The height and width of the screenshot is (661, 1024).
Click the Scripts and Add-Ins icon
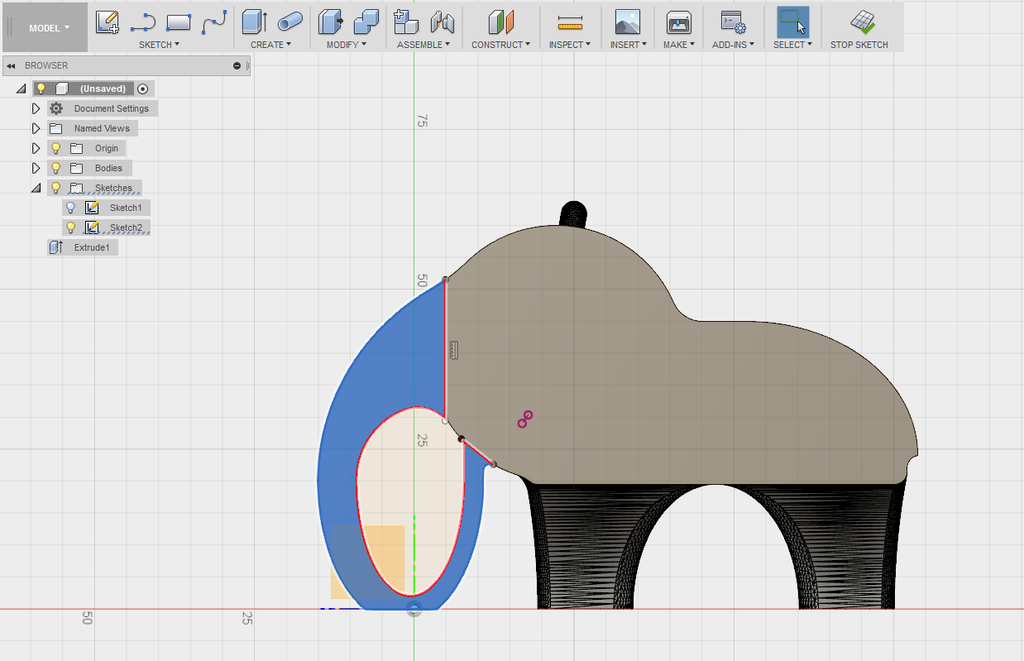tap(733, 22)
